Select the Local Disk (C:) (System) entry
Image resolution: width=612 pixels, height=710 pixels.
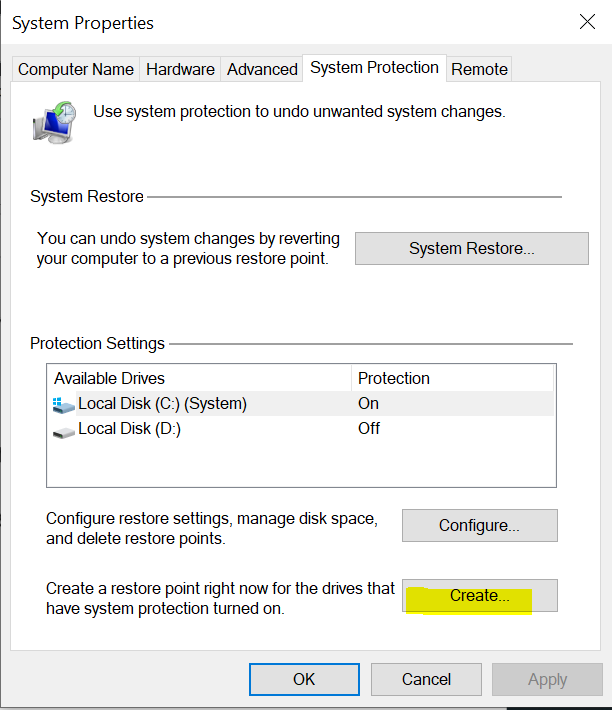(162, 404)
